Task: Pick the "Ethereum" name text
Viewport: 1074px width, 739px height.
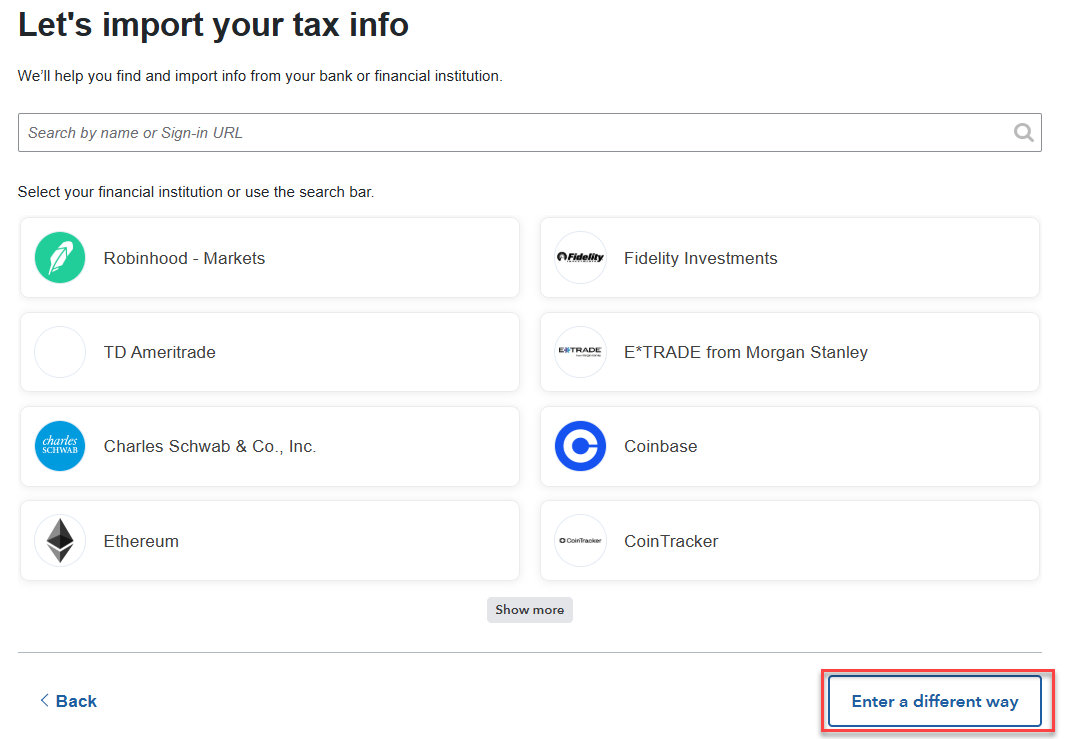Action: click(x=141, y=541)
